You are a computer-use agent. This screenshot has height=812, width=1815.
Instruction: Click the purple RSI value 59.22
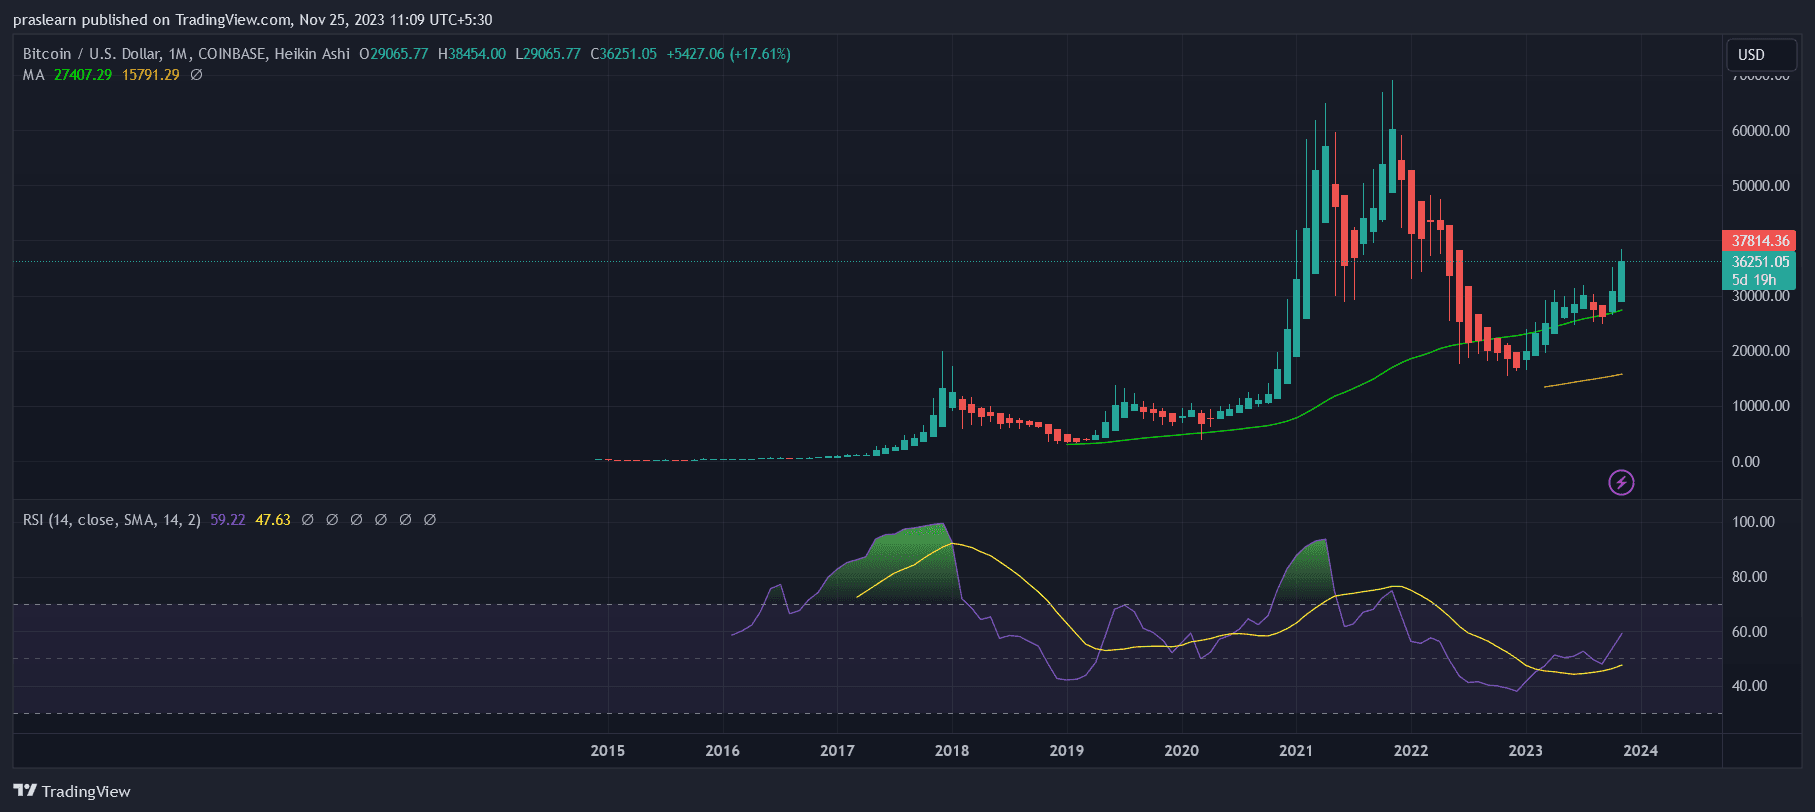click(x=228, y=520)
